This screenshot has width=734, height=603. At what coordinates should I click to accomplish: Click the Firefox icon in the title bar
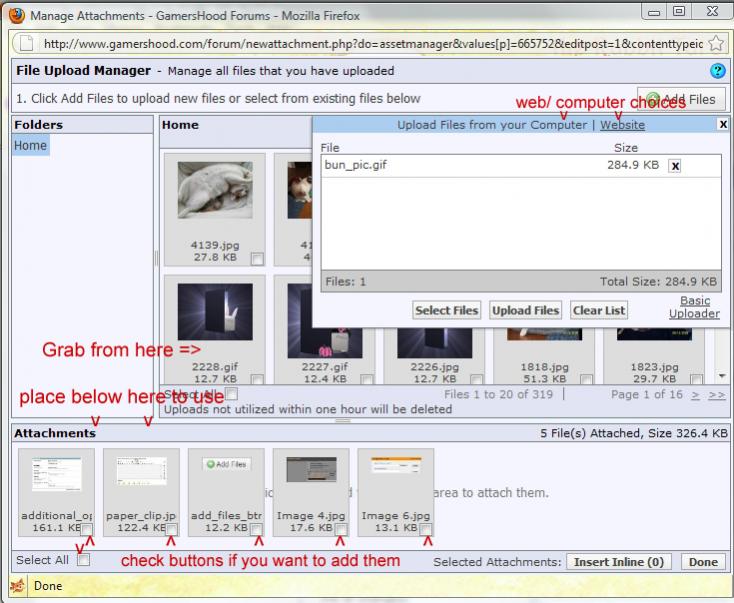pyautogui.click(x=14, y=13)
